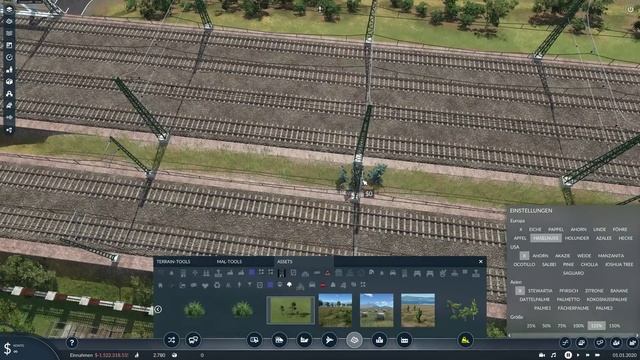The image size is (640, 360).
Task: Set Größe to 100%
Action: pyautogui.click(x=578, y=326)
